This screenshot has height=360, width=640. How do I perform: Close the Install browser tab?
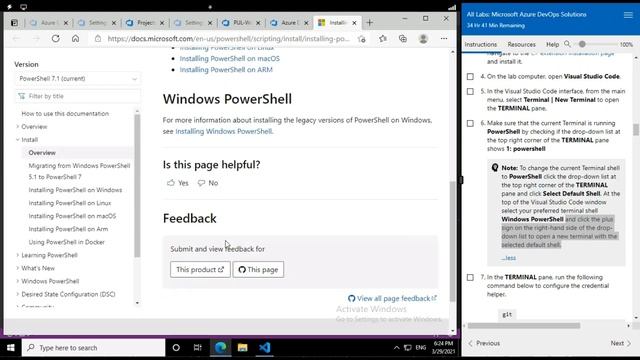click(354, 23)
